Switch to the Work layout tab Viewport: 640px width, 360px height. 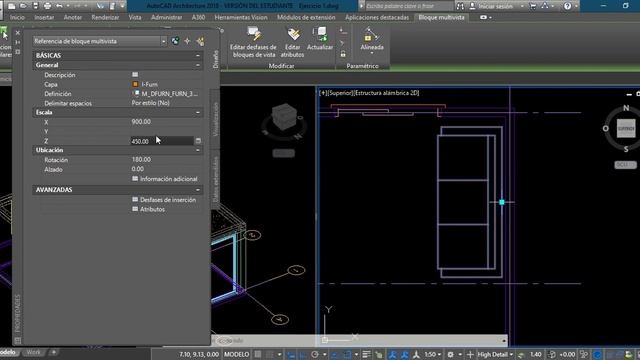click(x=33, y=352)
